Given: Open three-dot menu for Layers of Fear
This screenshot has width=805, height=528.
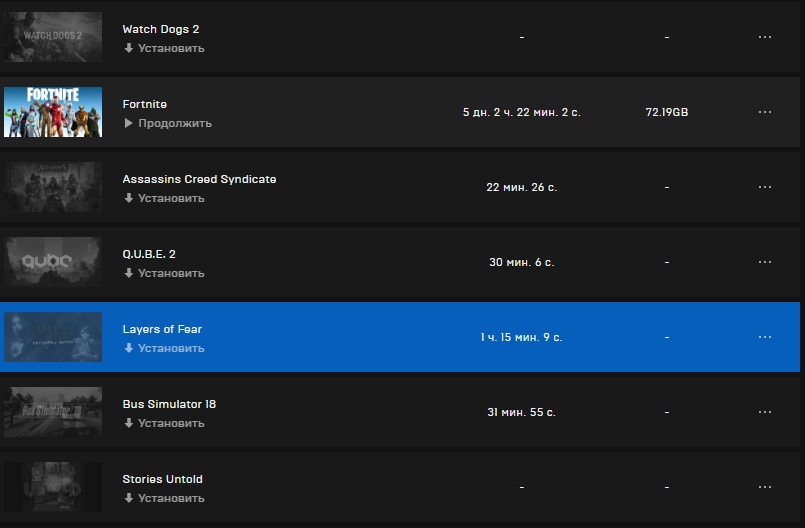Looking at the screenshot, I should 764,337.
